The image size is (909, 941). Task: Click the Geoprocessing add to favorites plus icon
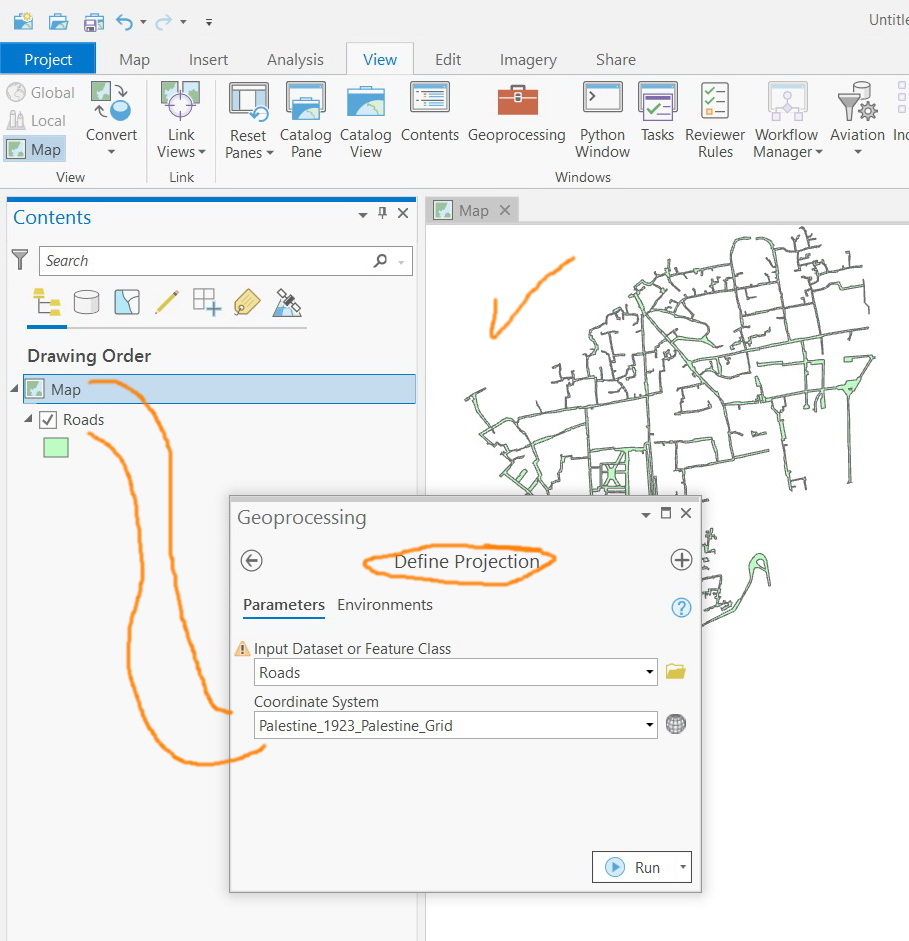pyautogui.click(x=681, y=560)
